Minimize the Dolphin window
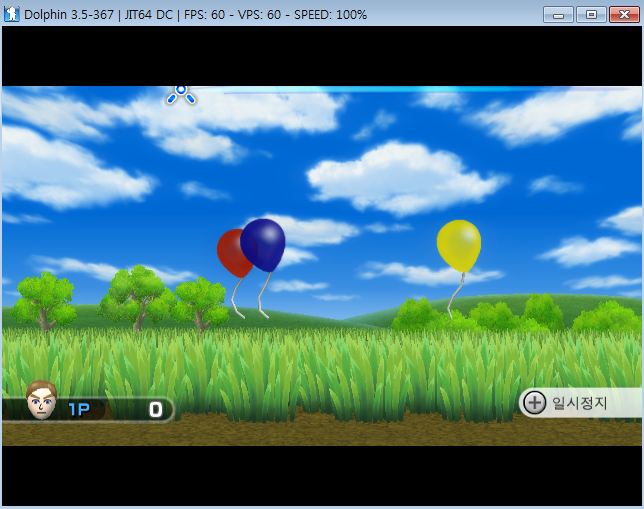Viewport: 644px width, 509px height. click(x=558, y=15)
